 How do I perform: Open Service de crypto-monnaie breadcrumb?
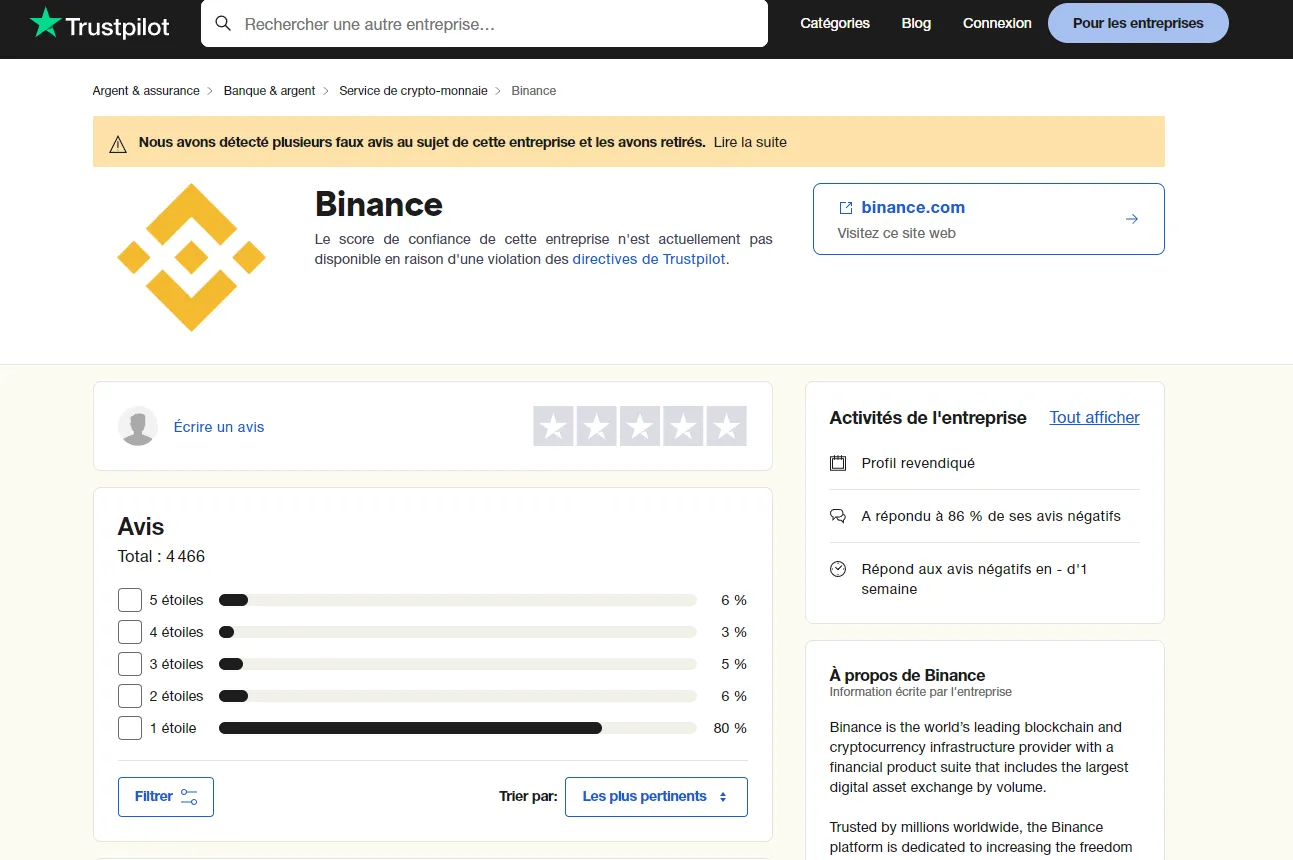[x=413, y=91]
